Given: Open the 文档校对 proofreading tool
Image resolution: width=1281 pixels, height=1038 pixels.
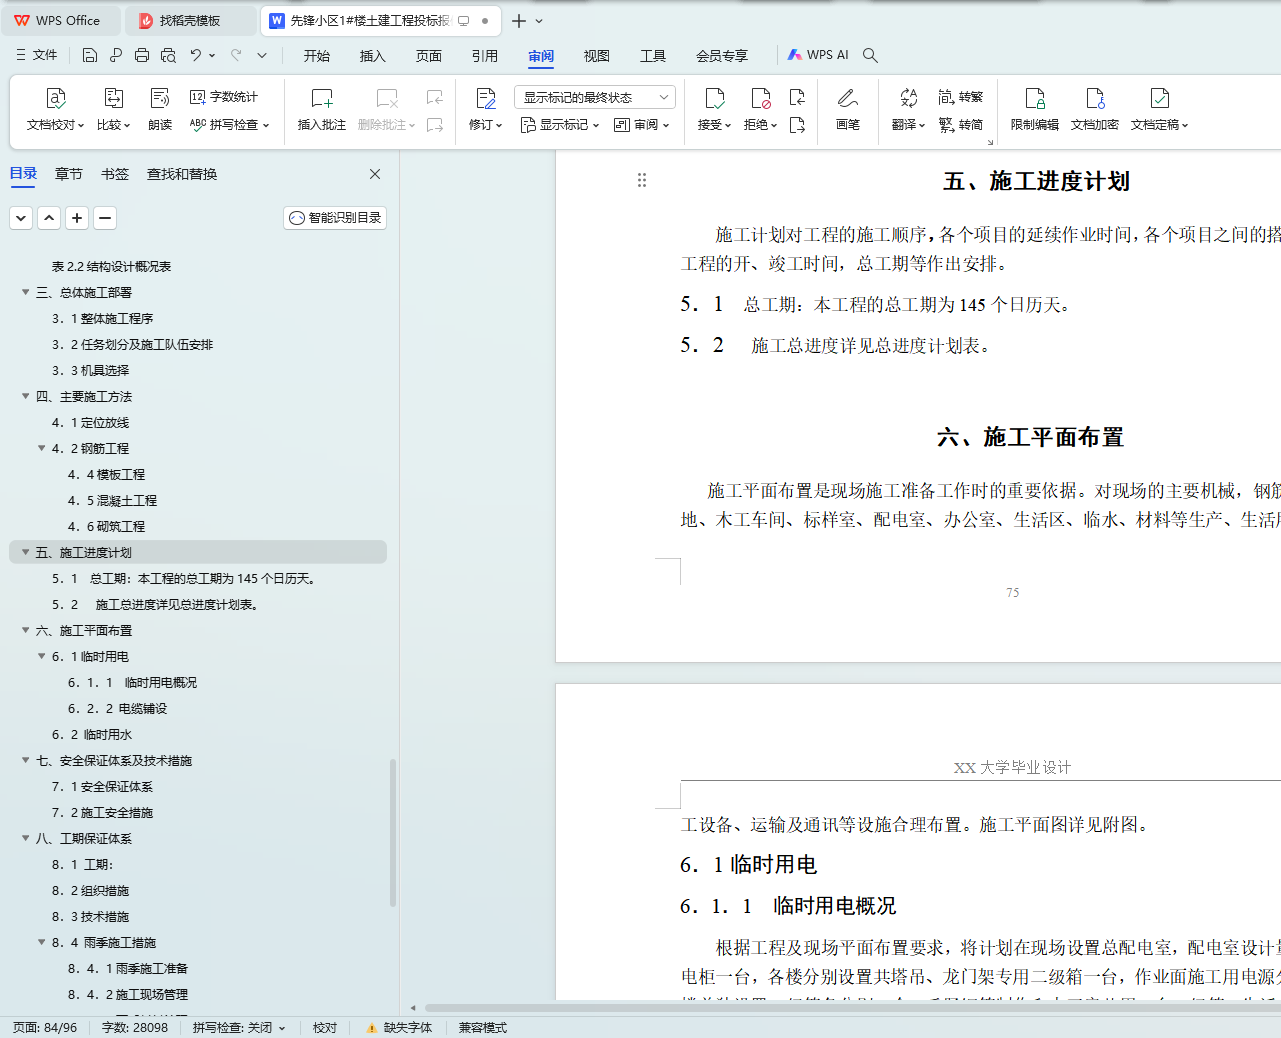Looking at the screenshot, I should pos(55,110).
